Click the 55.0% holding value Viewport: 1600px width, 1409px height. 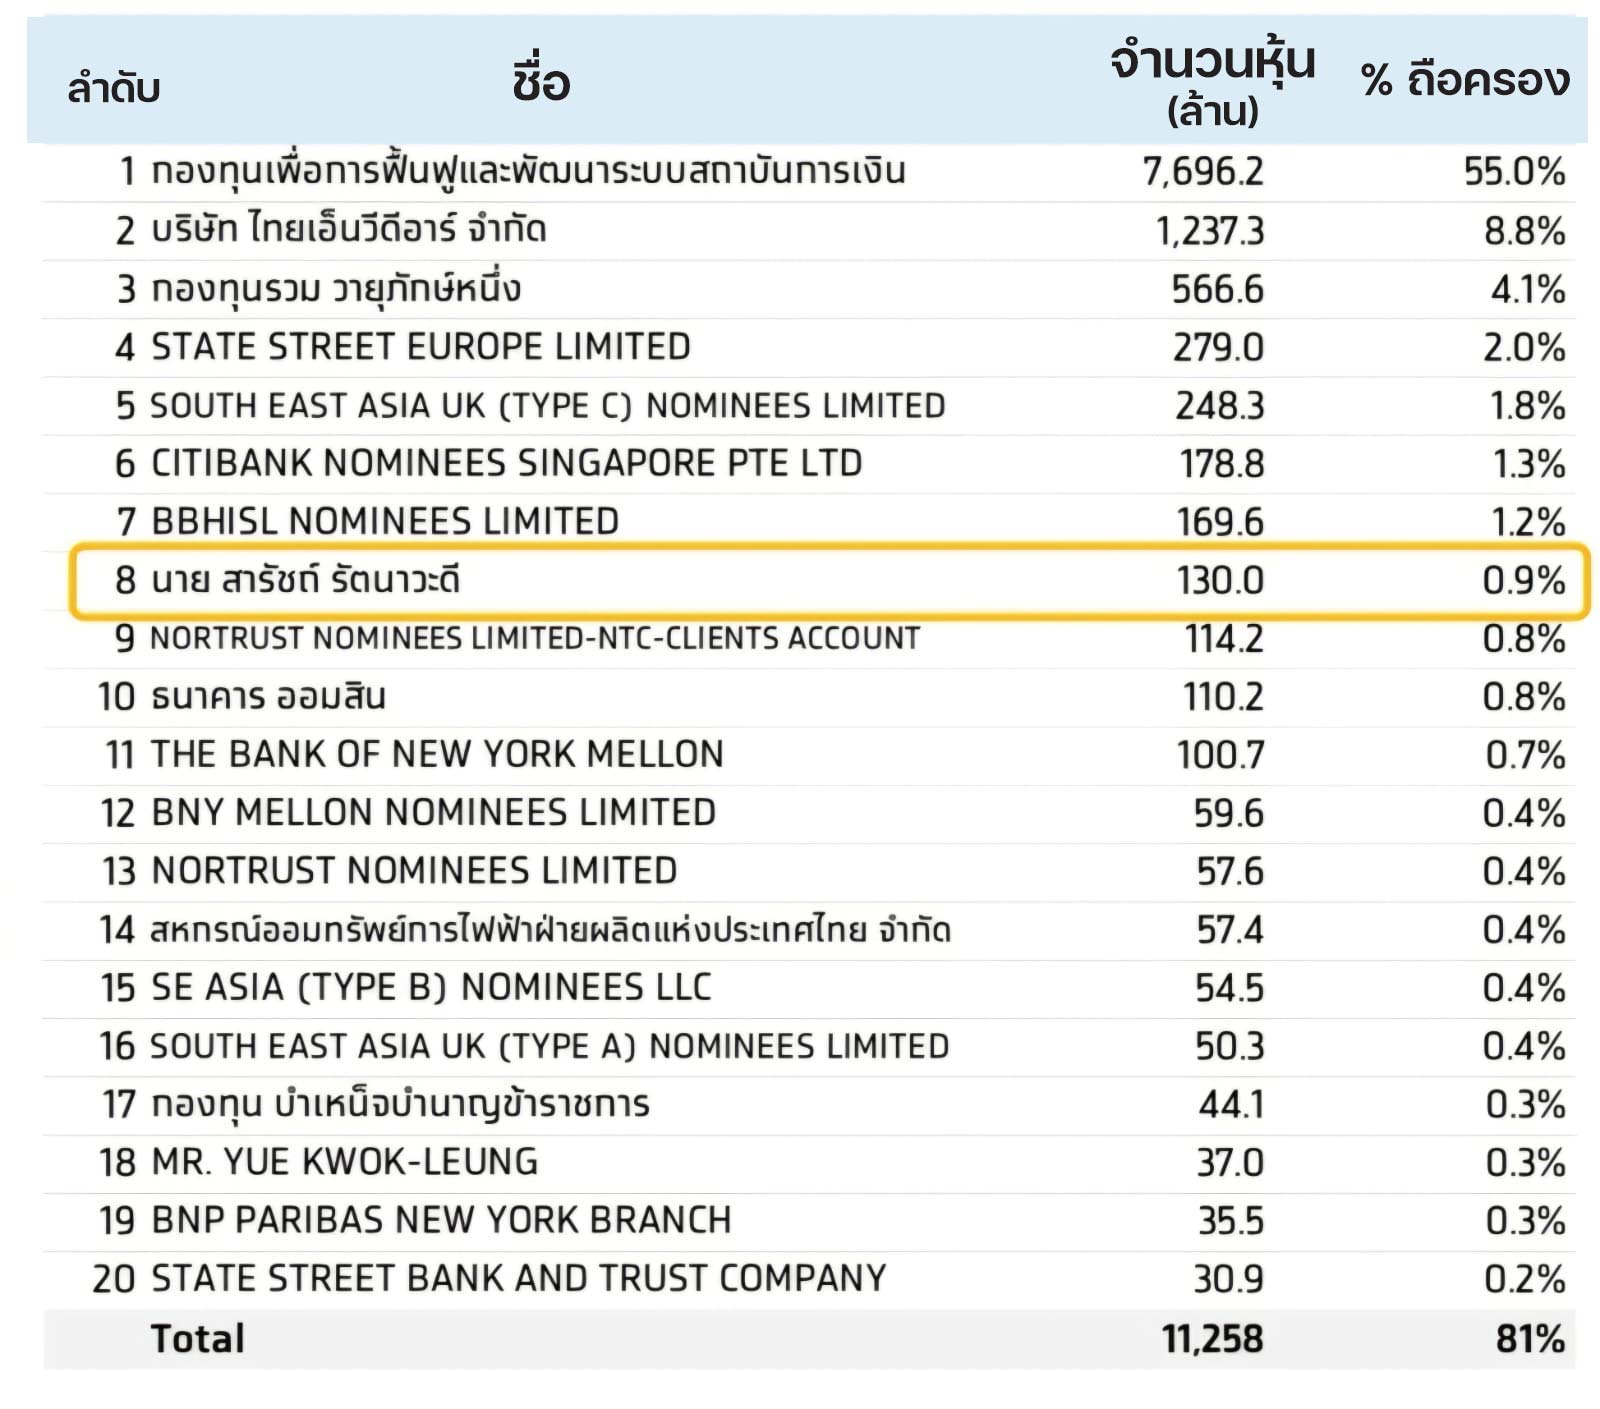coord(1514,172)
